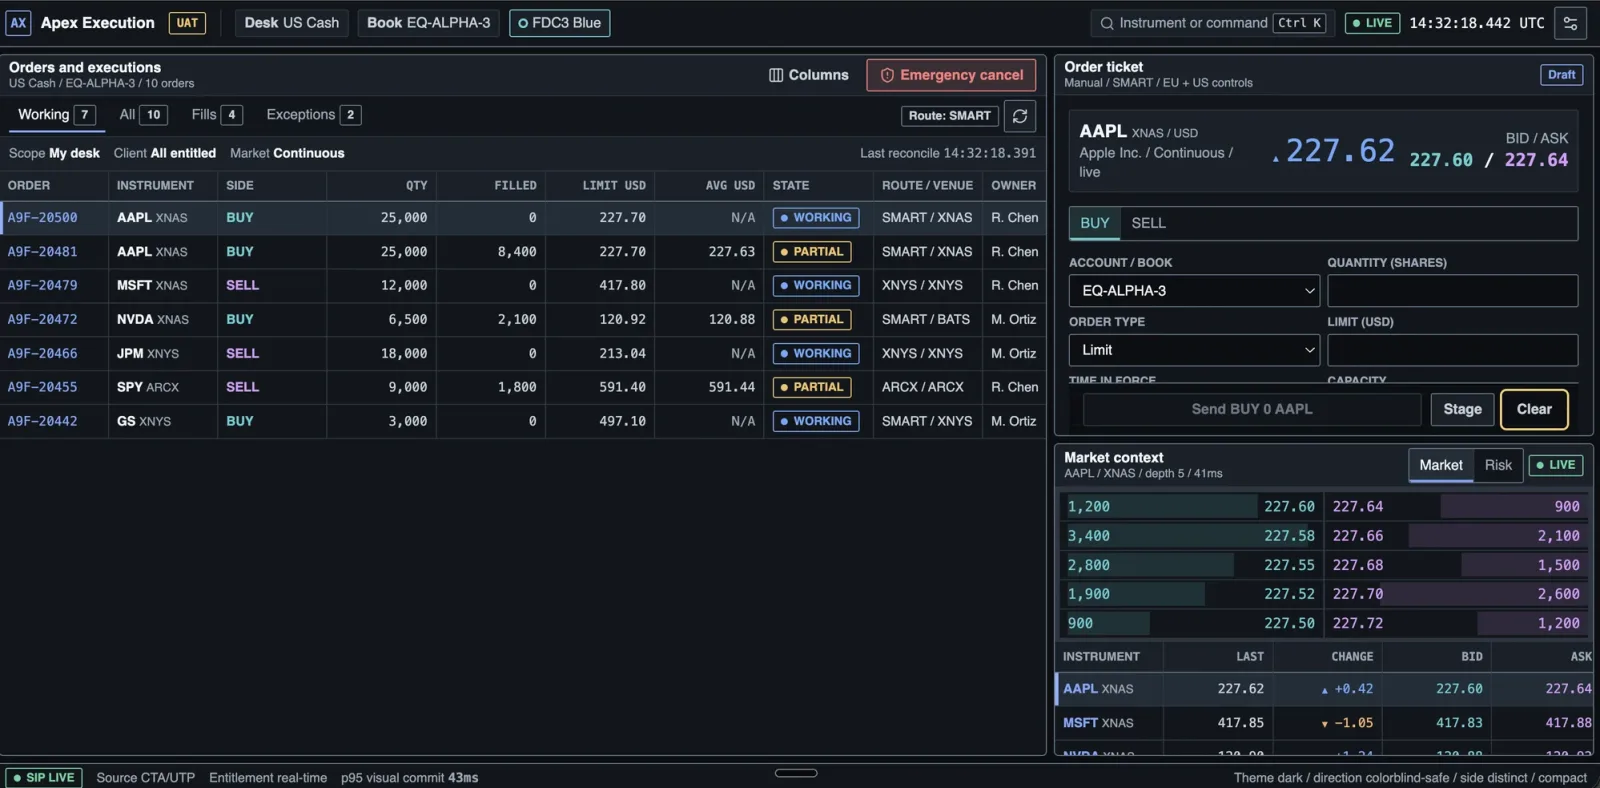Click the Send BUY 0 AAPL button
Screen dimensions: 1600x788
1252,409
